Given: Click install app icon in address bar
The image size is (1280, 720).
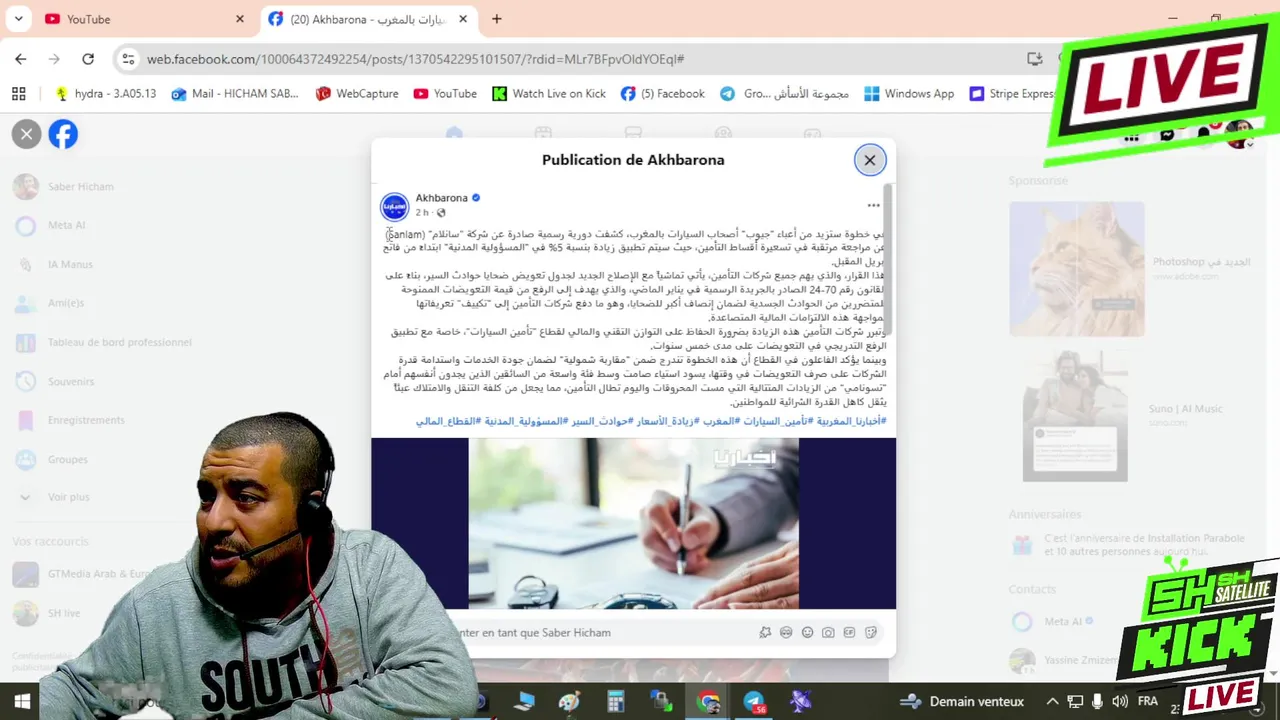Looking at the screenshot, I should [x=1035, y=59].
